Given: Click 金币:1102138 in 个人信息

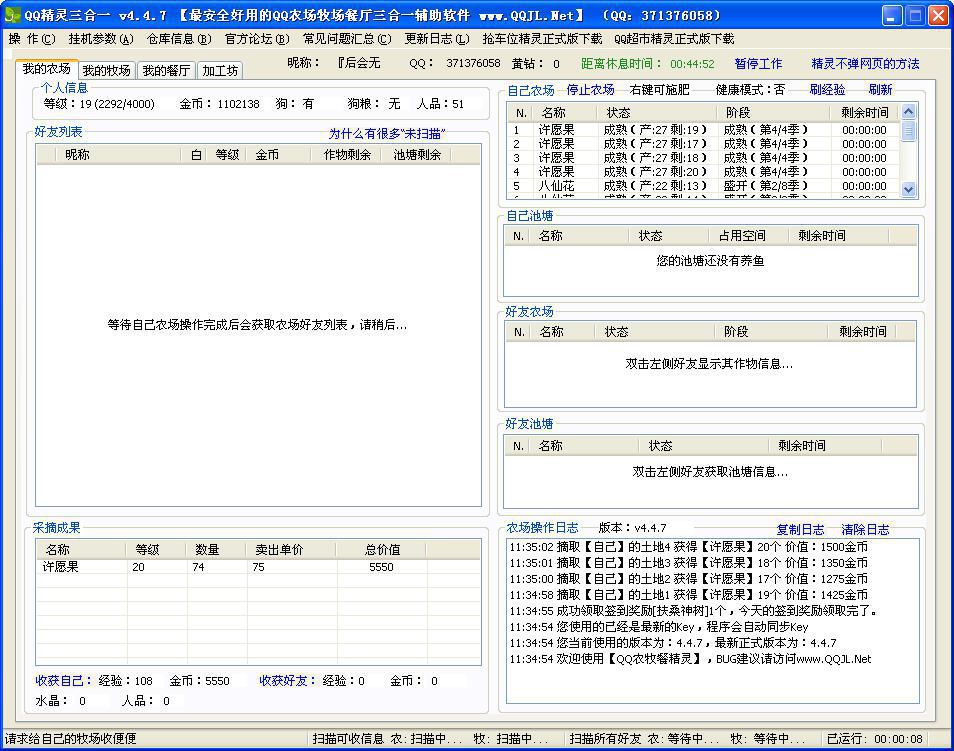Looking at the screenshot, I should [x=220, y=104].
